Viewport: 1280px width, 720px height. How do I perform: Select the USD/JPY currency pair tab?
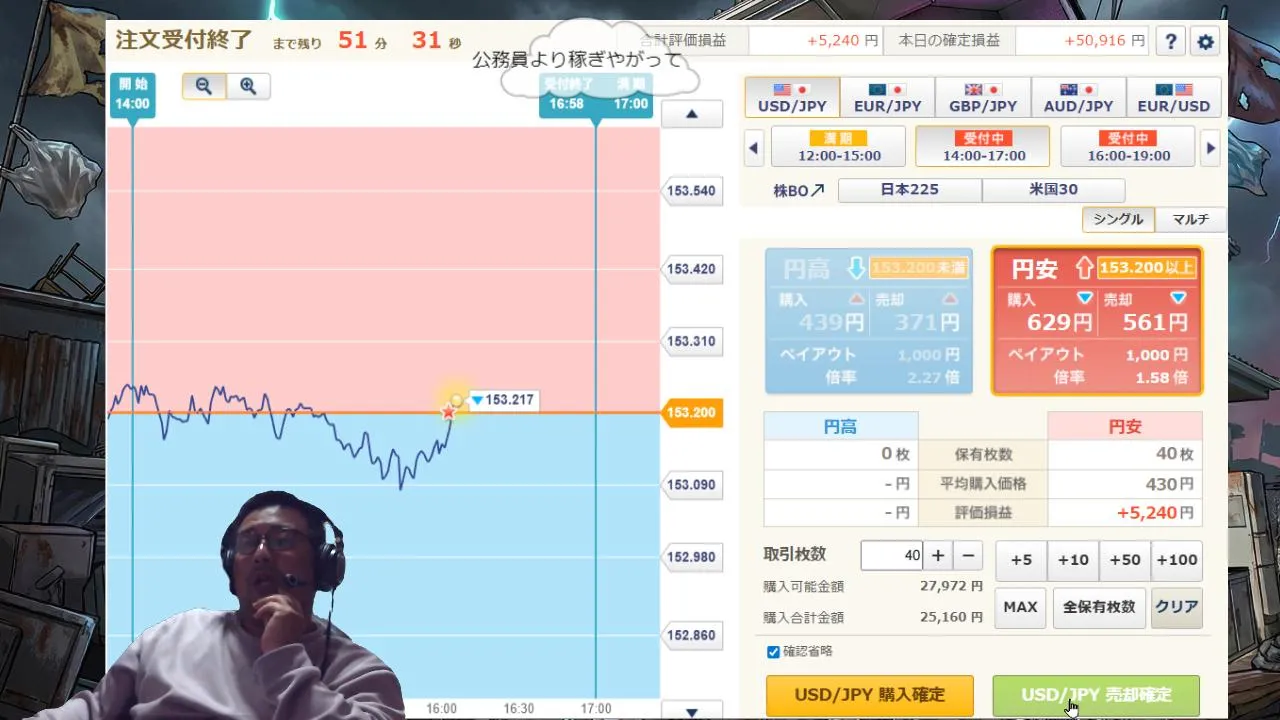792,97
